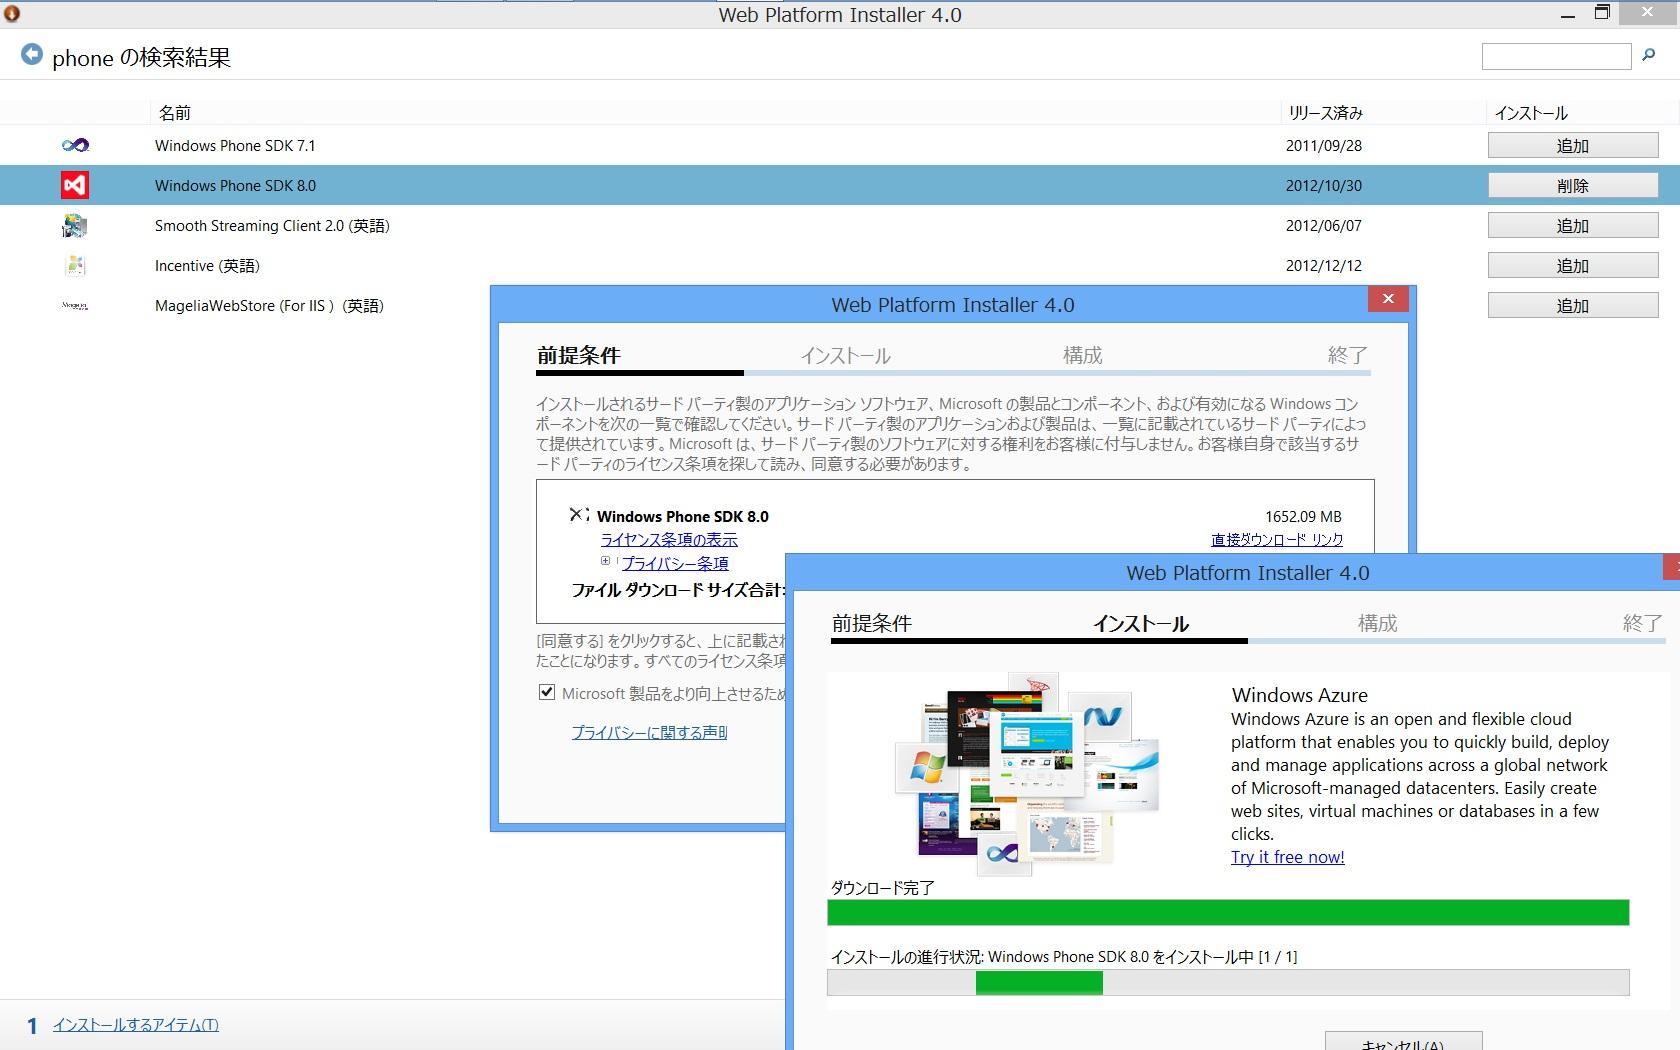Click the 2012/10/30 release date
The height and width of the screenshot is (1050, 1680).
pos(1324,186)
